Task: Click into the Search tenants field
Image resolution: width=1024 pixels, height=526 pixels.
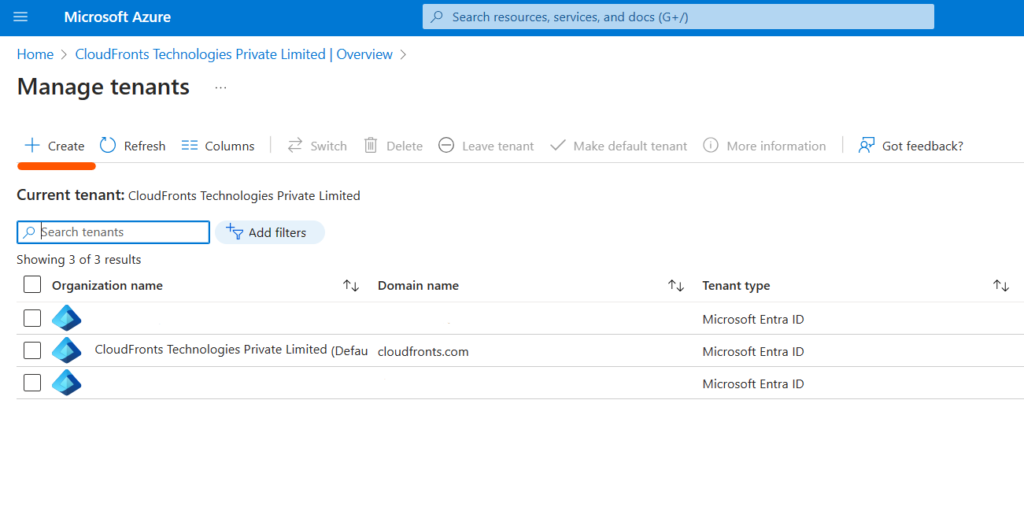Action: (113, 232)
